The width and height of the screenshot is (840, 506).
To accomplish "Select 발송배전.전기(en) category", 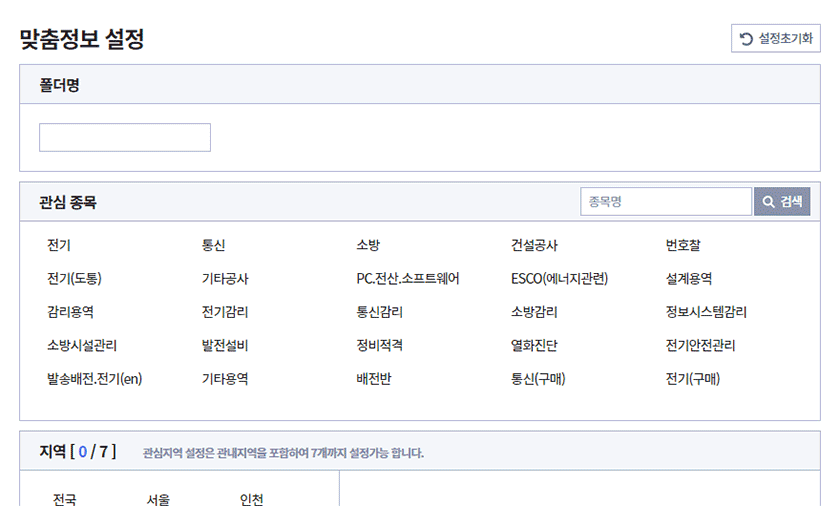I will tap(94, 379).
